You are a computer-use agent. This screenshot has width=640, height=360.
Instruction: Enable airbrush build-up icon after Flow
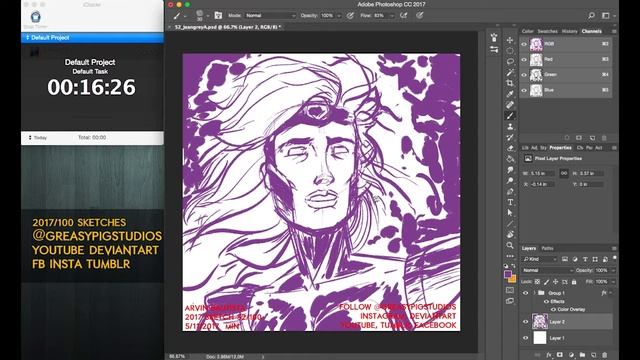(x=404, y=16)
